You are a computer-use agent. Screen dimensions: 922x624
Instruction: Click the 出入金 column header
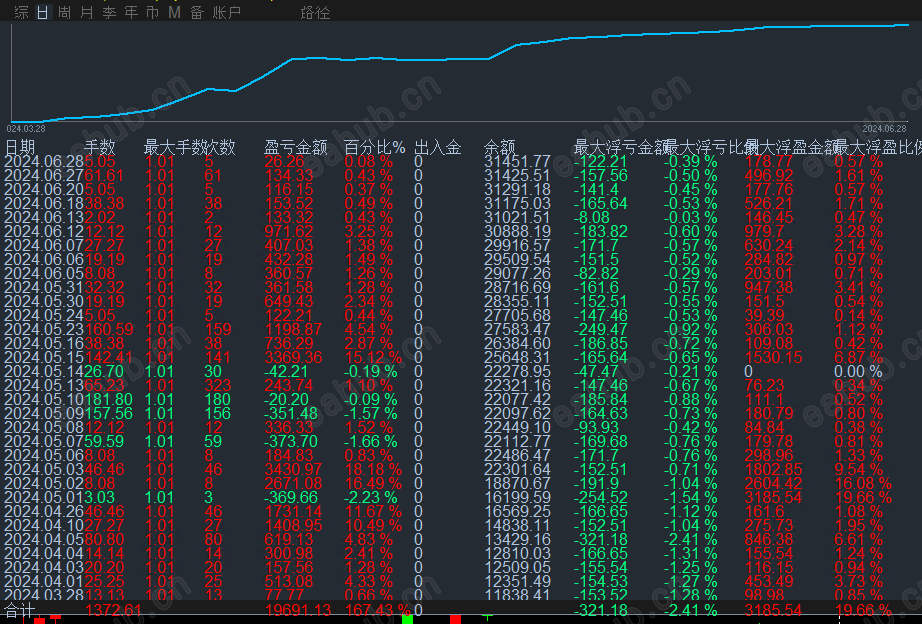coord(438,147)
